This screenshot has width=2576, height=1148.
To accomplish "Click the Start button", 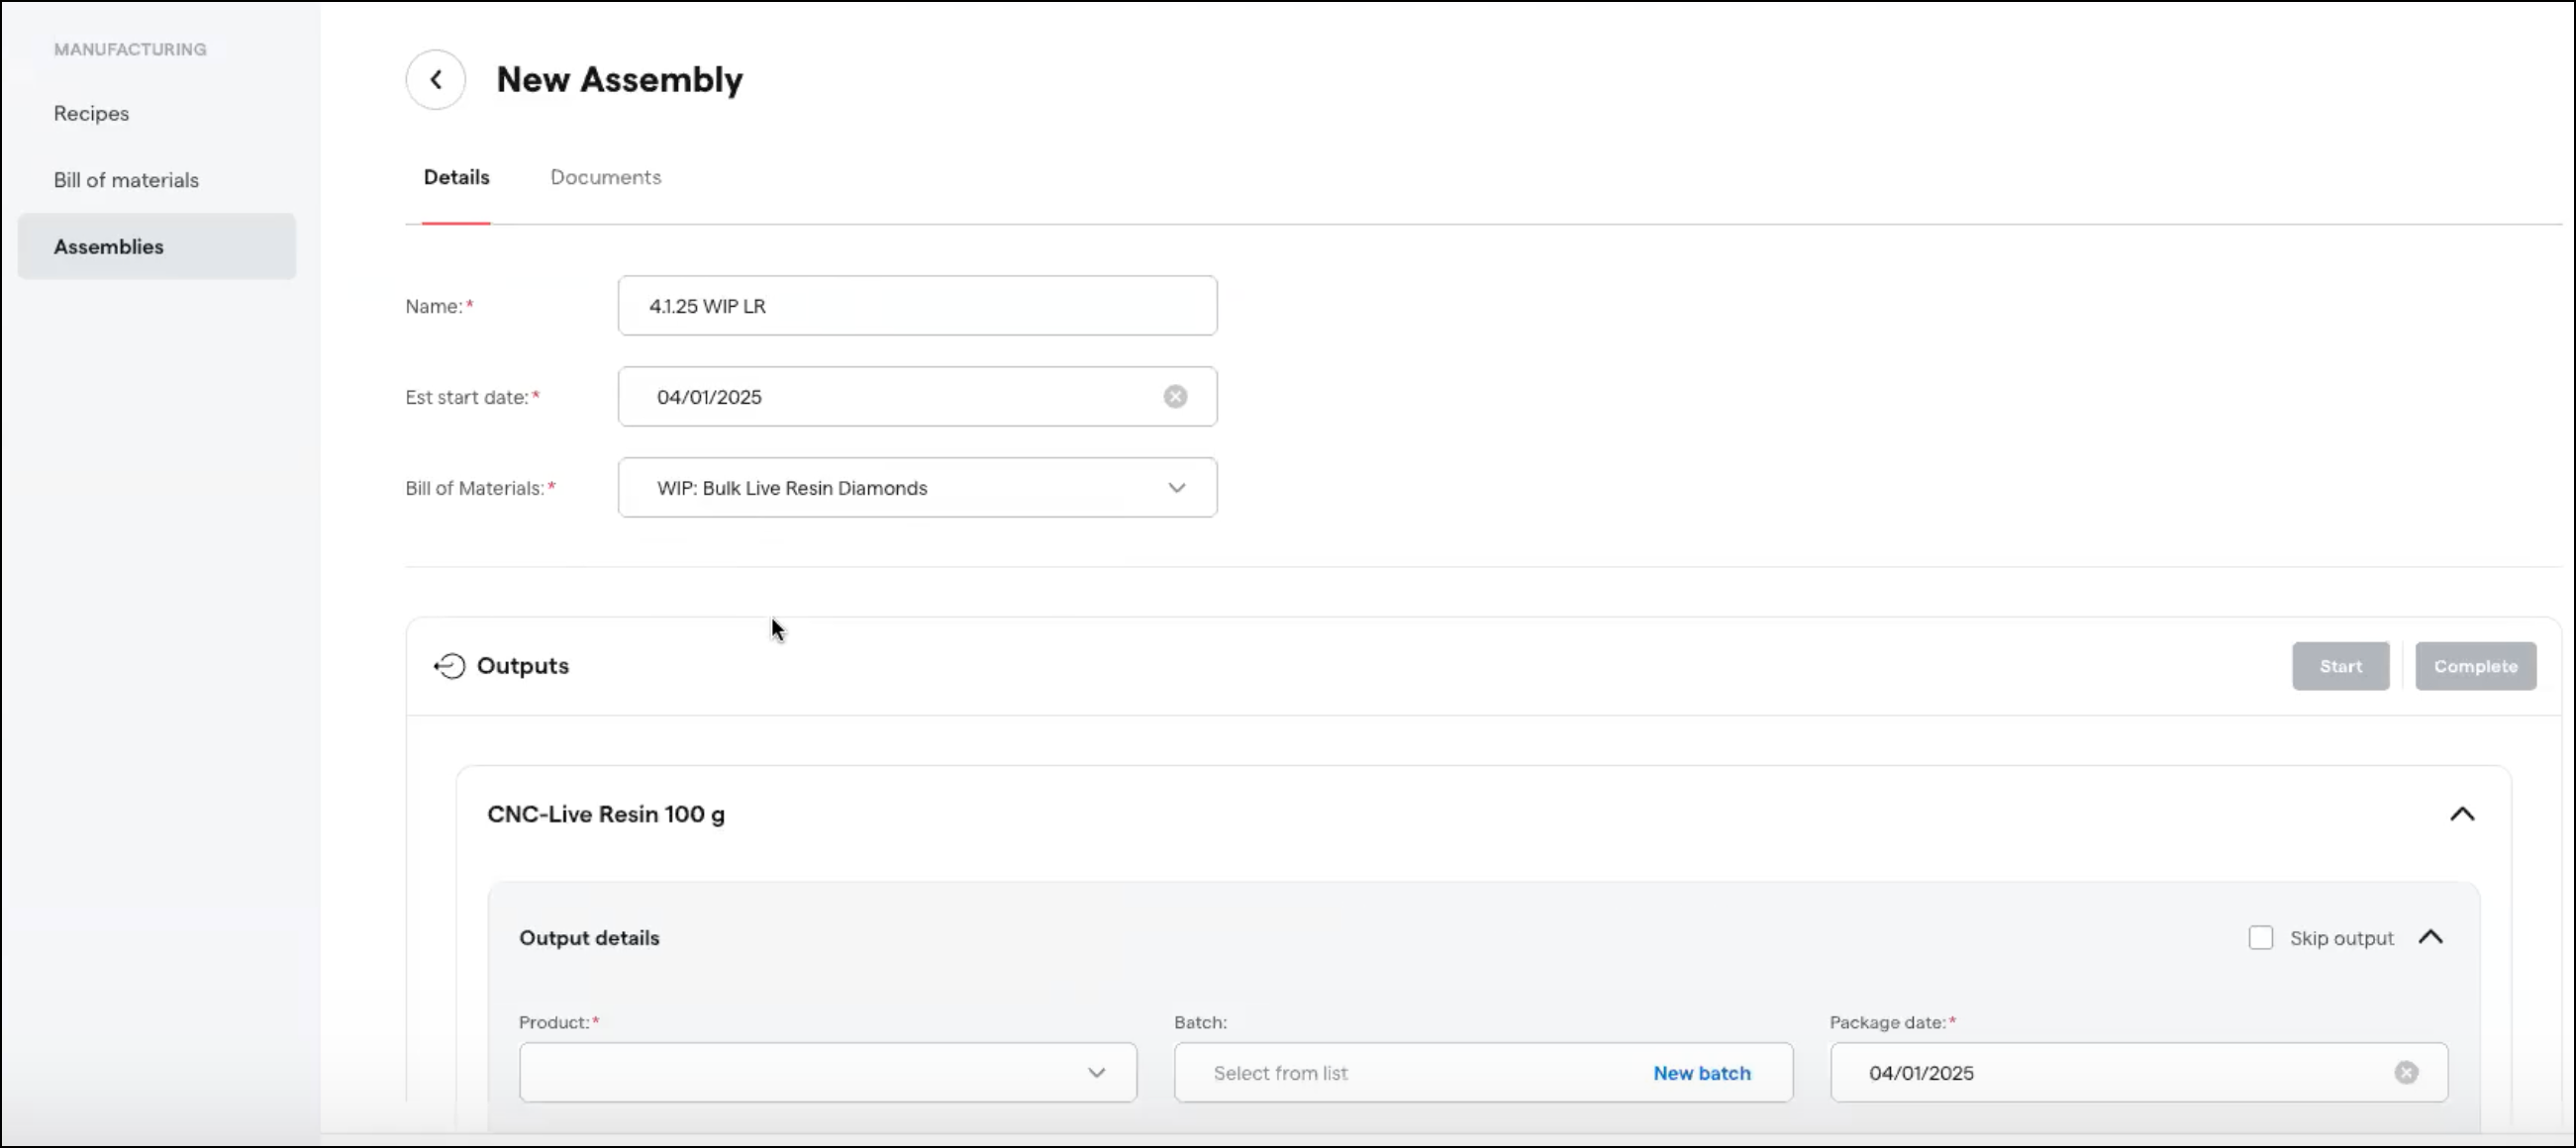I will click(2340, 666).
